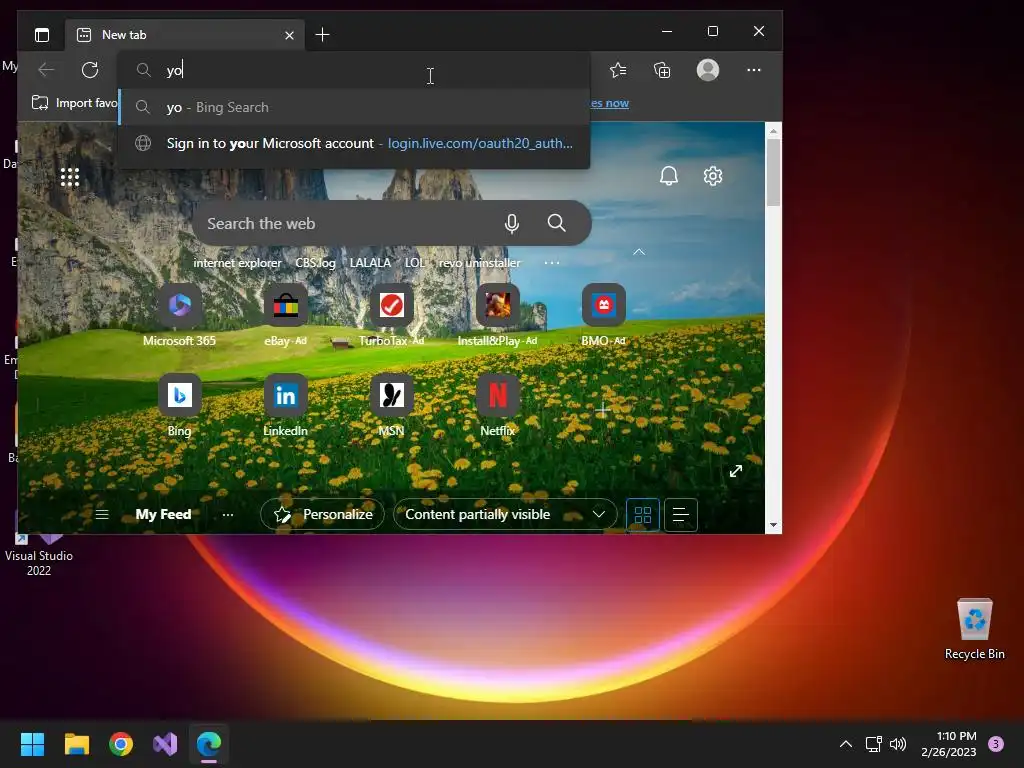
Task: Open Settings and more ellipsis menu
Action: point(754,70)
